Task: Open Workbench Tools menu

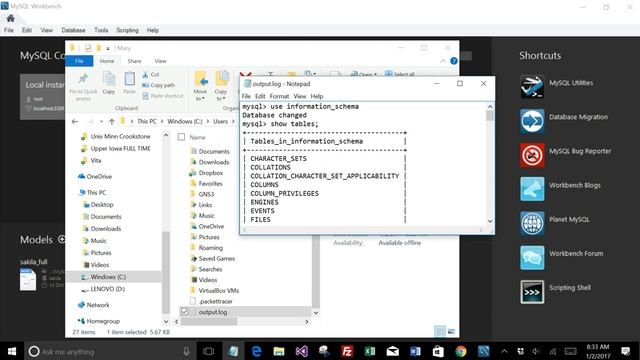Action: click(101, 30)
